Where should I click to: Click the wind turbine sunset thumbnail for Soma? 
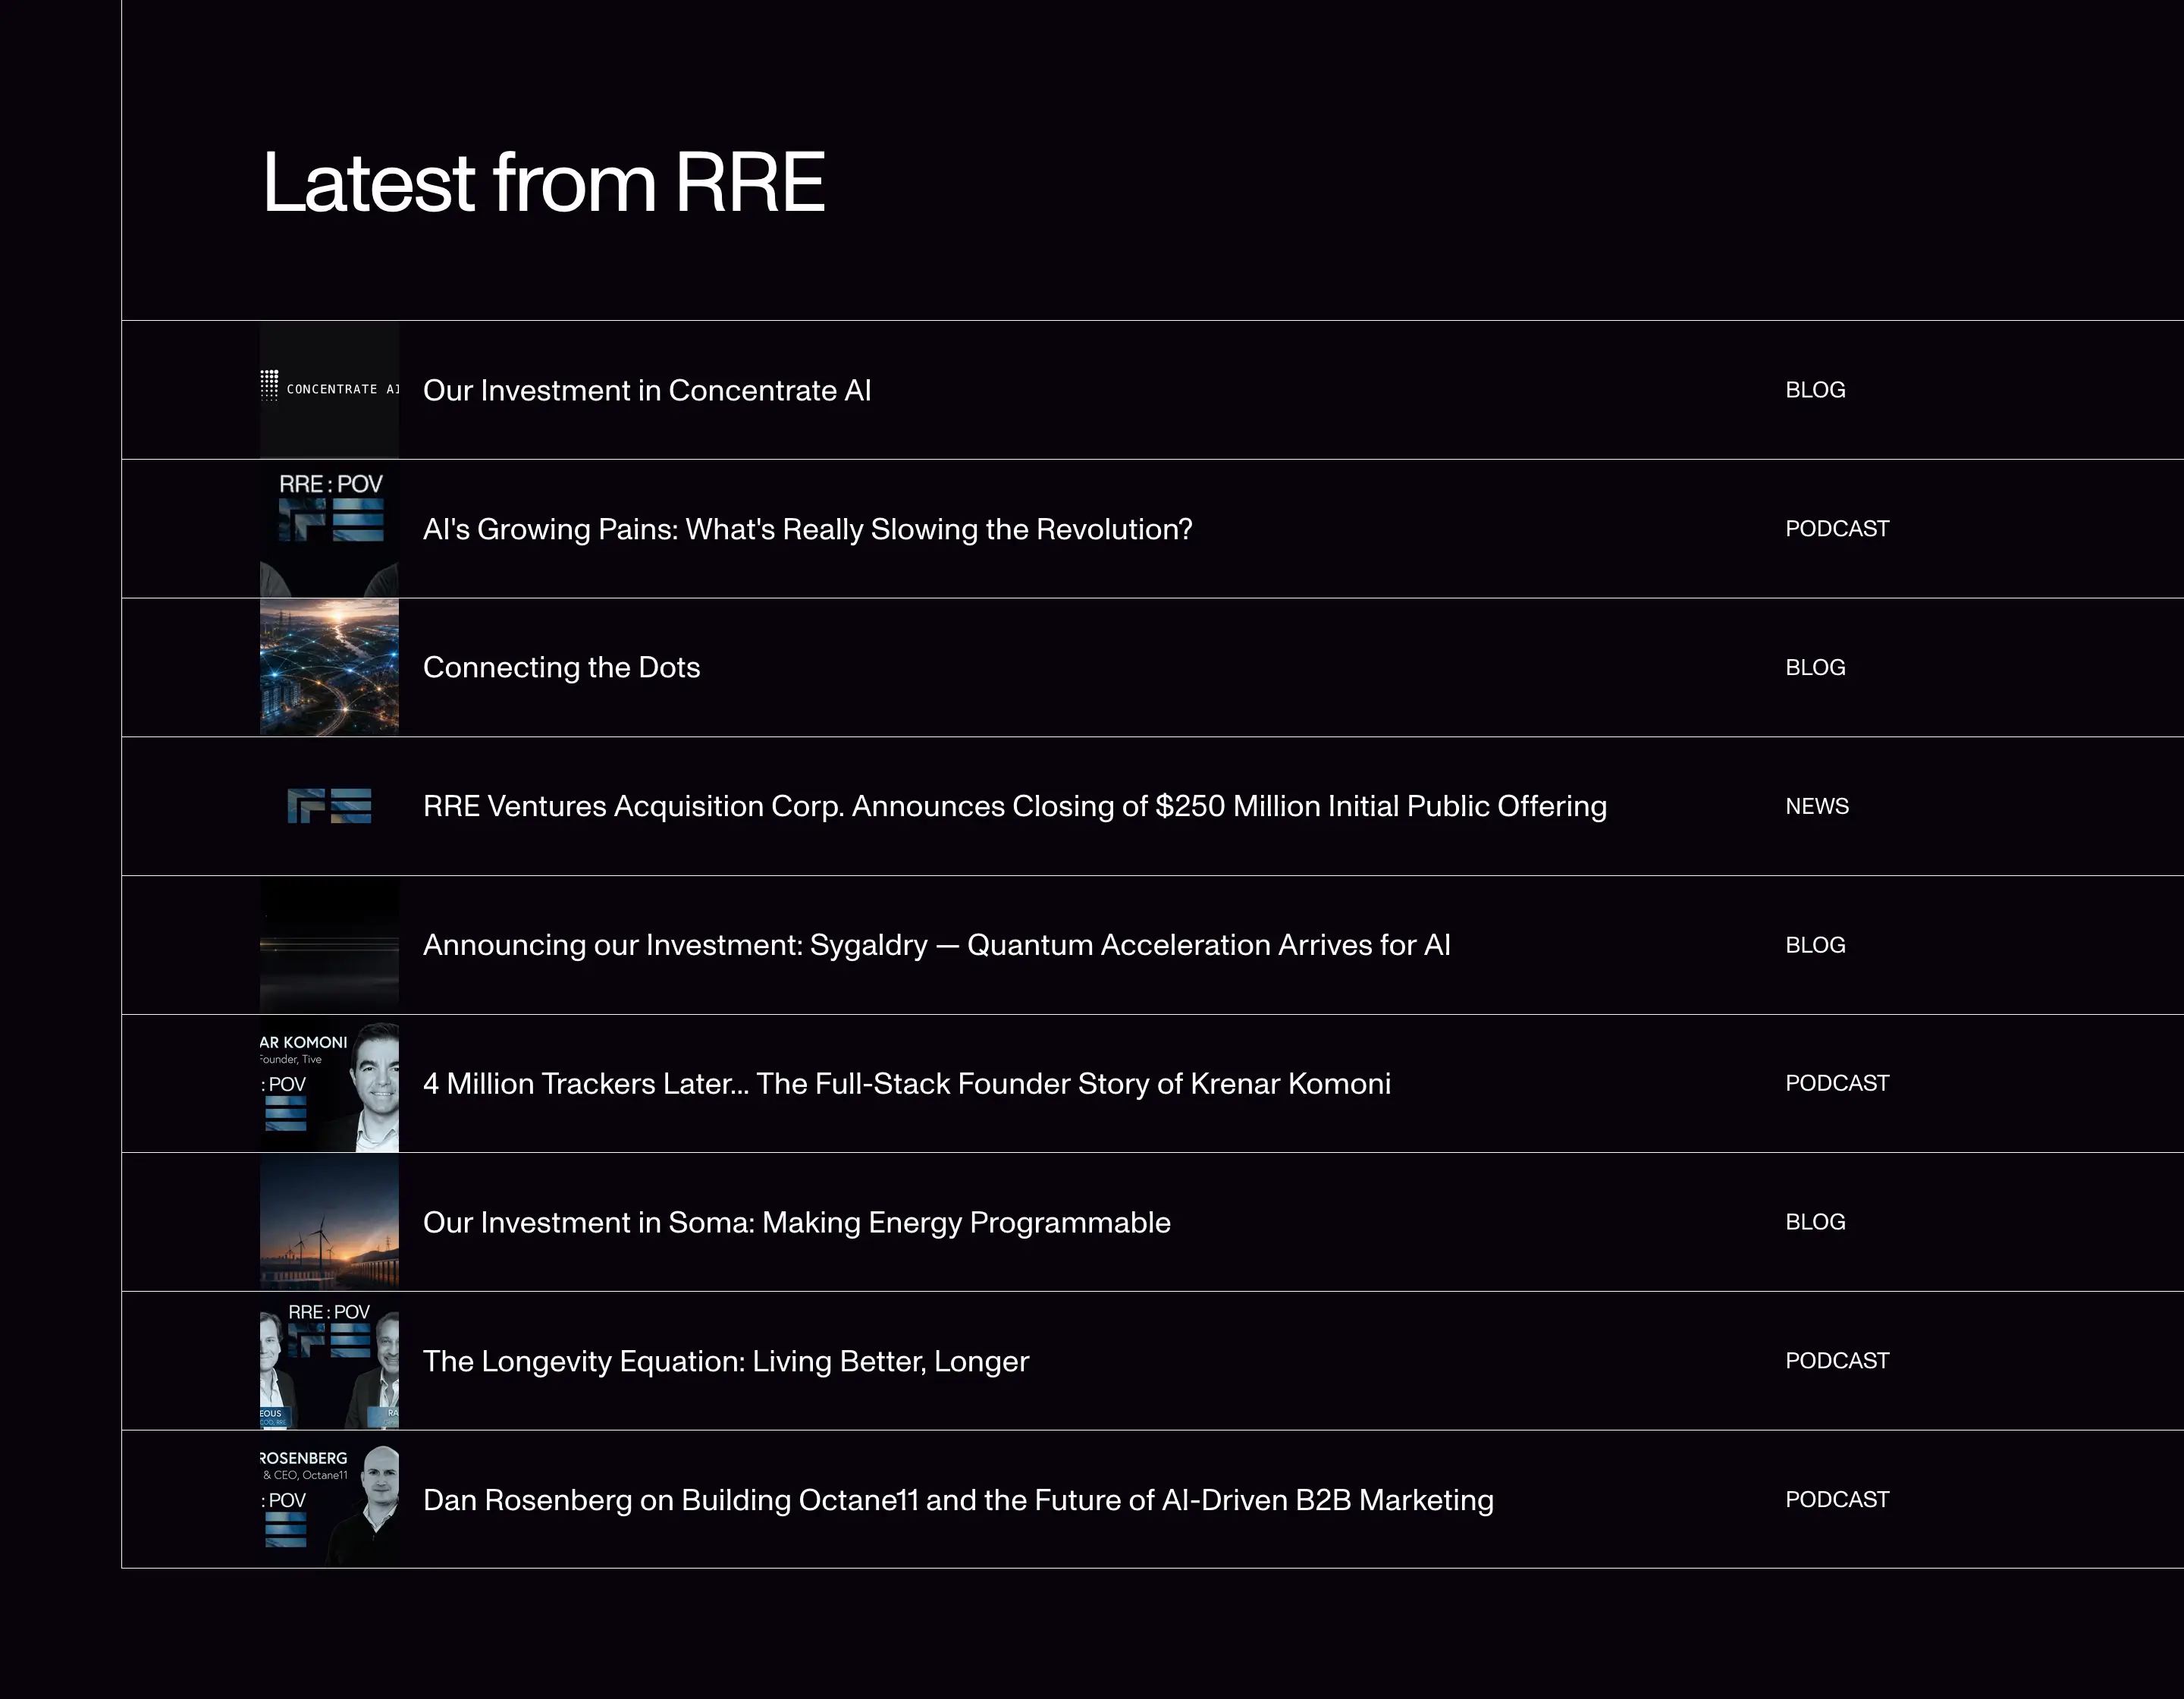pyautogui.click(x=329, y=1222)
